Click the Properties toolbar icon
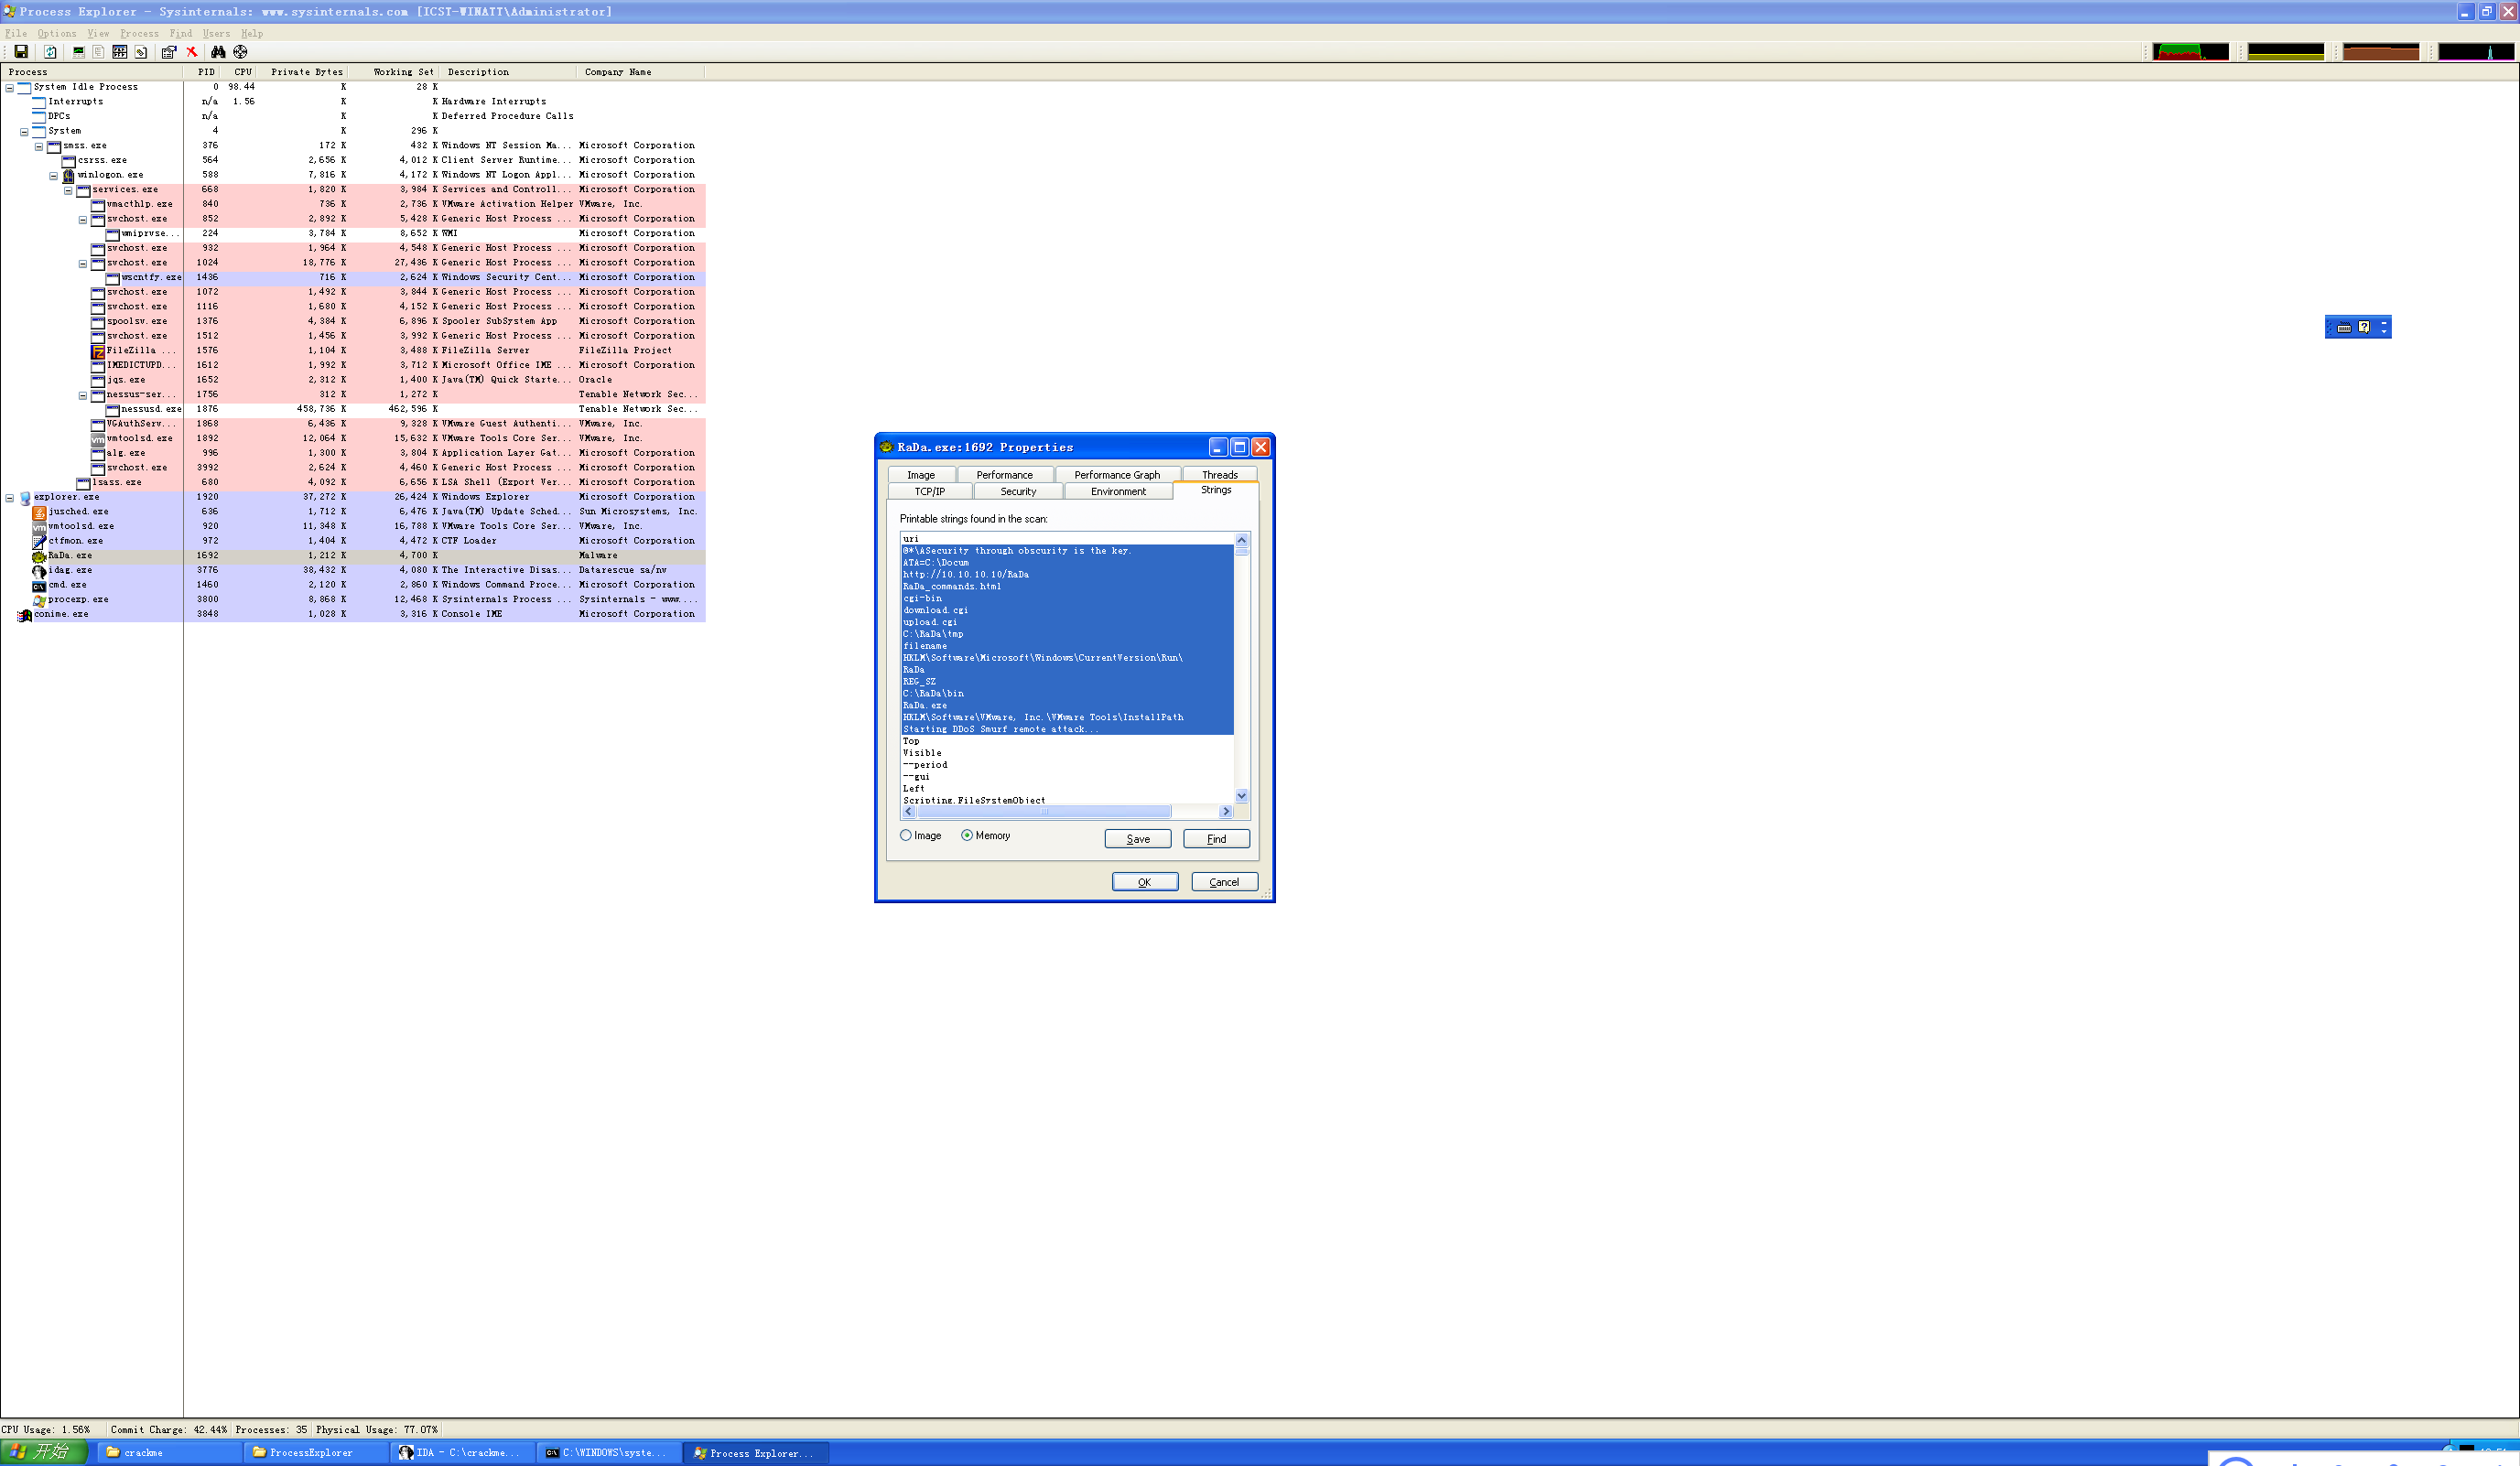This screenshot has width=2520, height=1466. coord(168,52)
